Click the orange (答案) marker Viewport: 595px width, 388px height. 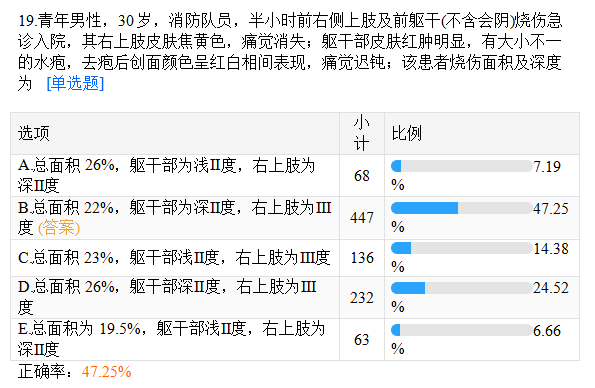coord(59,228)
